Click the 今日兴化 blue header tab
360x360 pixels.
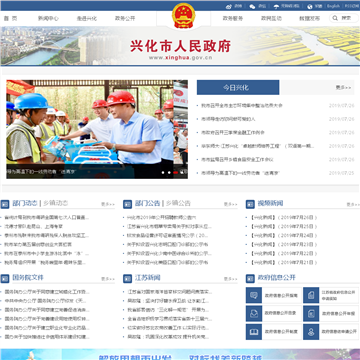[238, 87]
